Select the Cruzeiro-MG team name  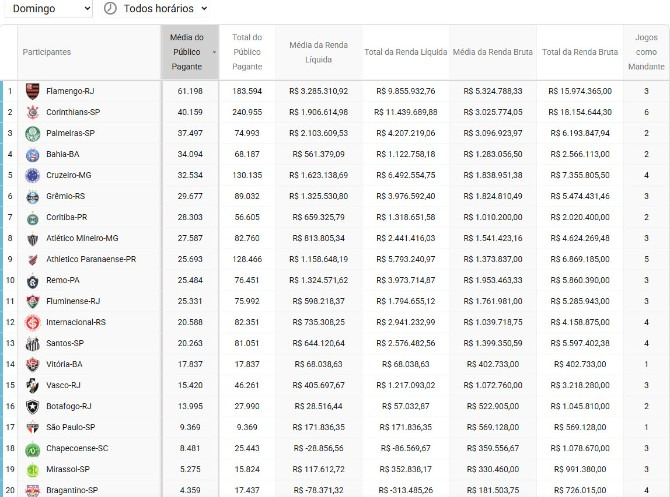click(68, 175)
